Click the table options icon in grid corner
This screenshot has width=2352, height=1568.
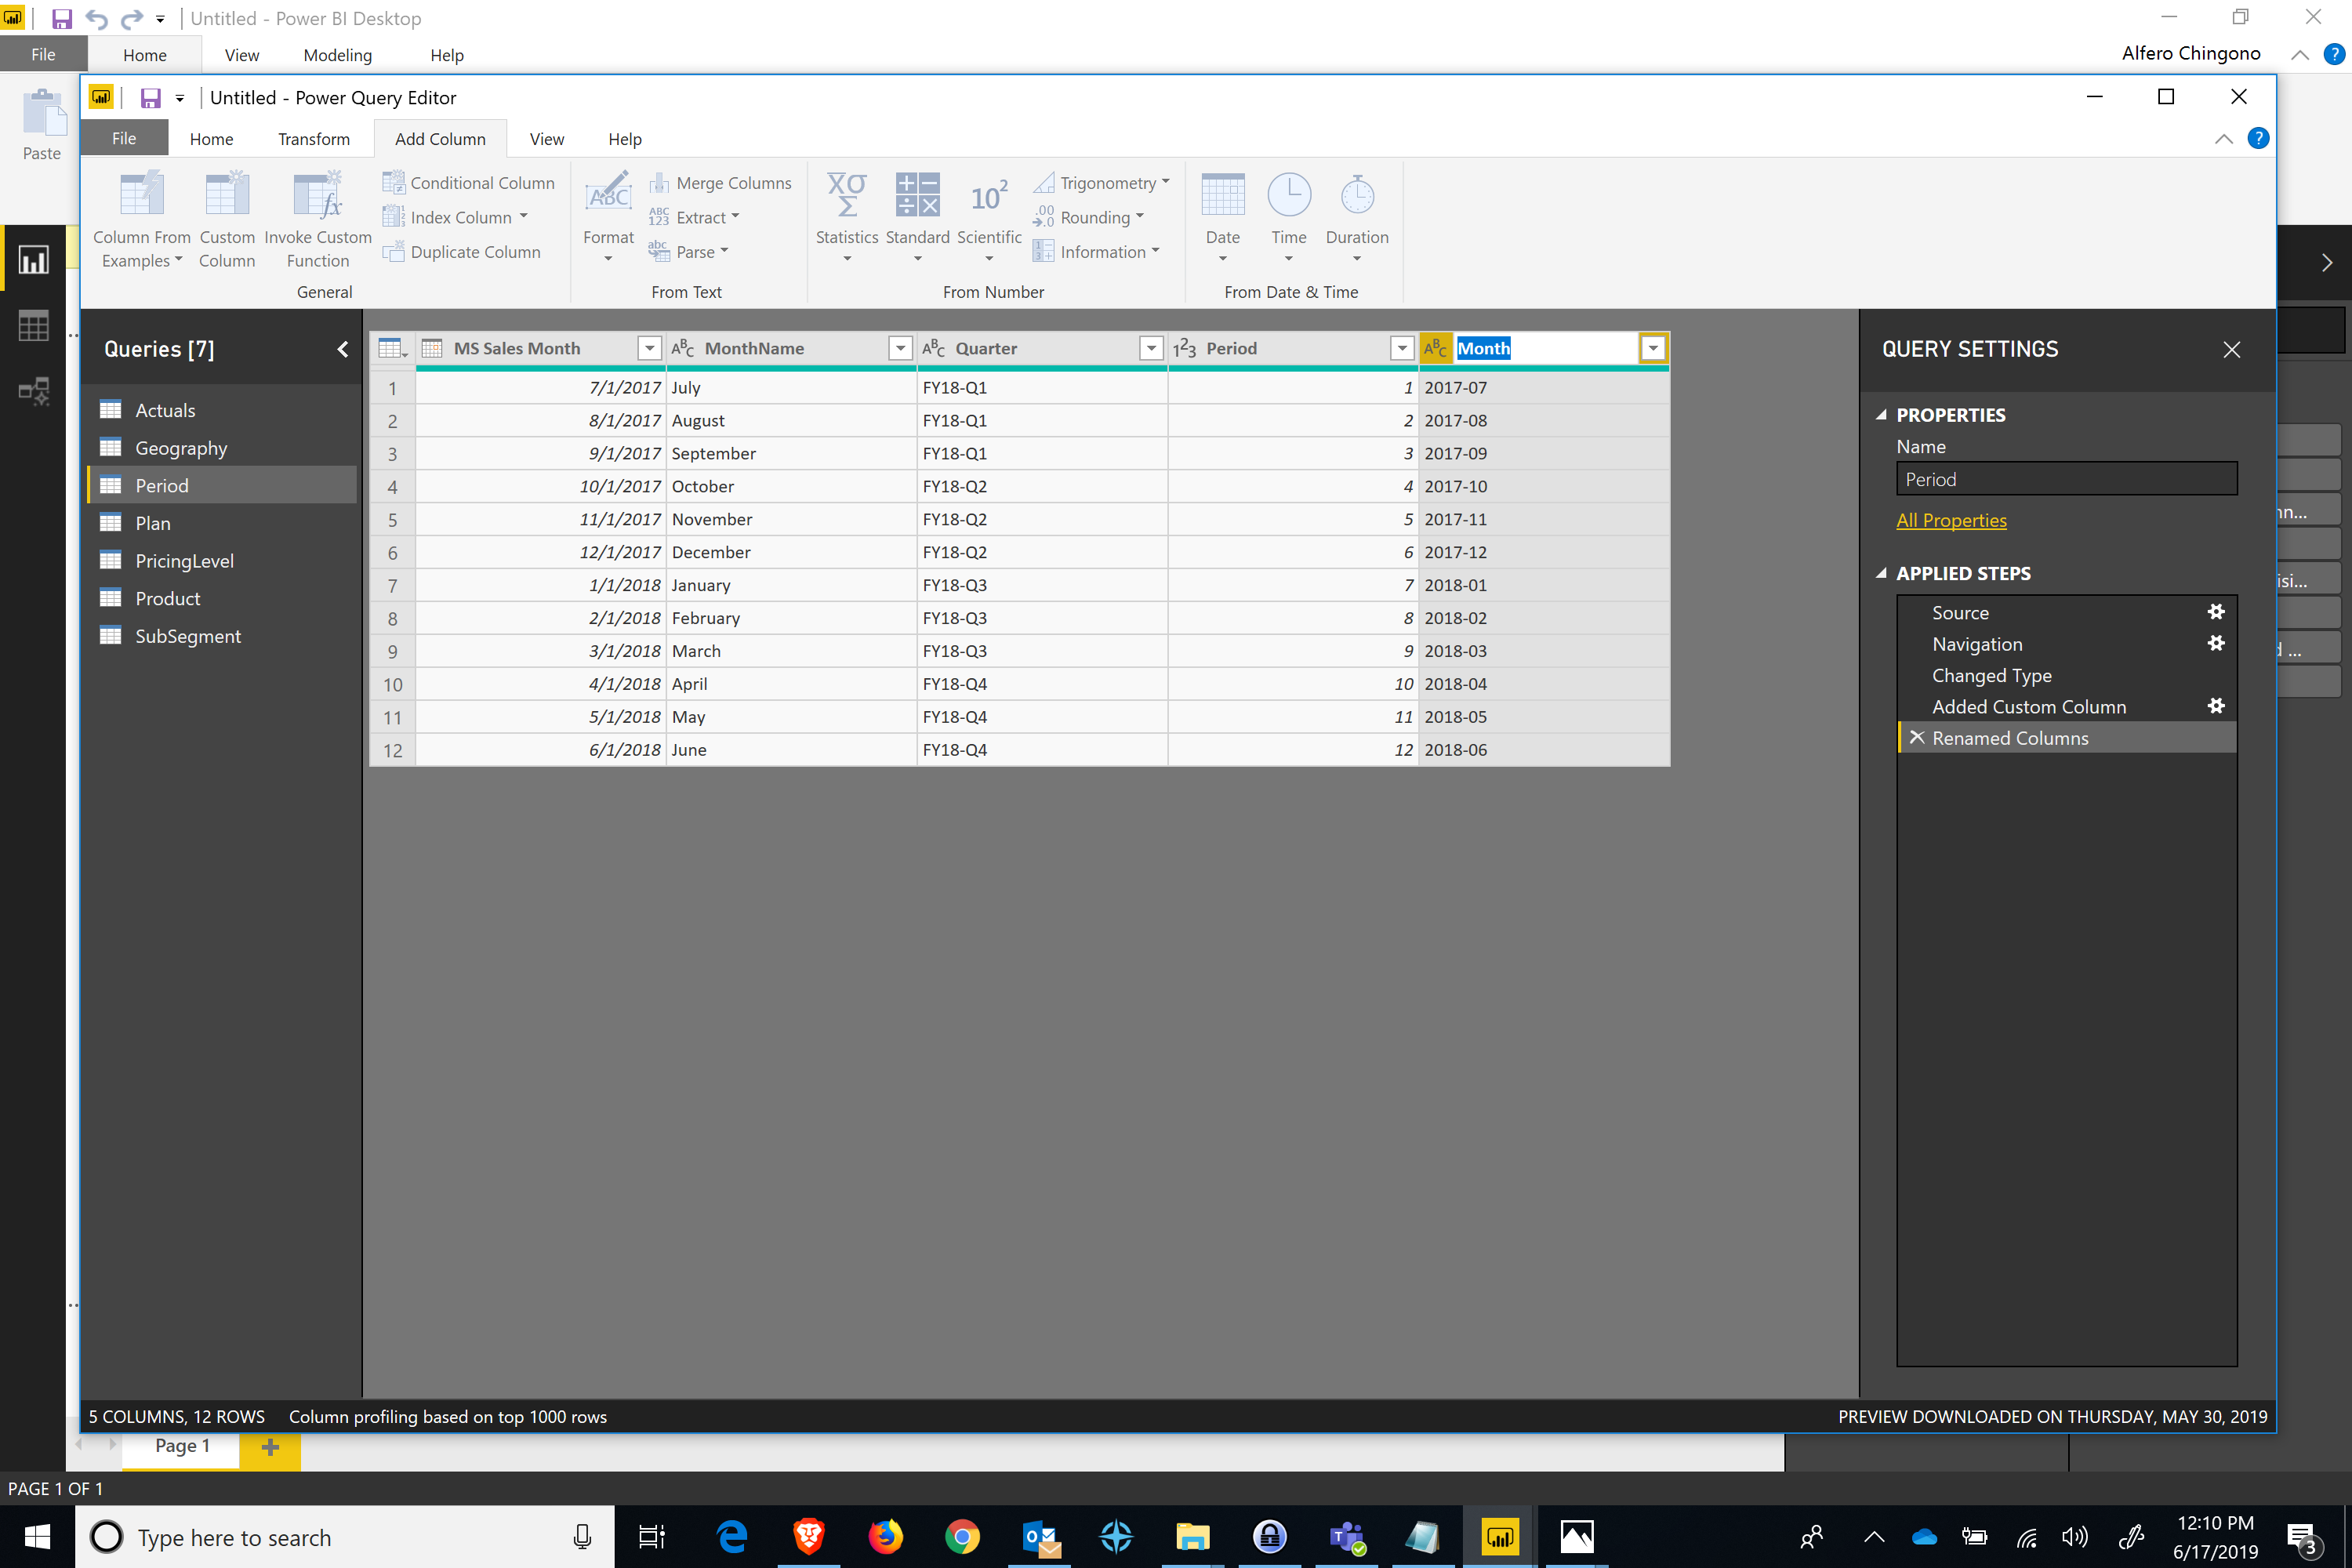(392, 348)
